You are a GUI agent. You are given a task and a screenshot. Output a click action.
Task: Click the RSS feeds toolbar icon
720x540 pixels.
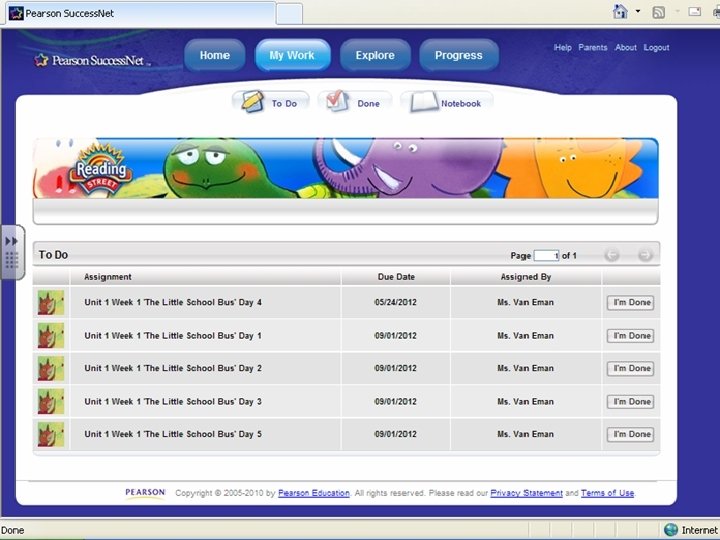click(x=658, y=12)
